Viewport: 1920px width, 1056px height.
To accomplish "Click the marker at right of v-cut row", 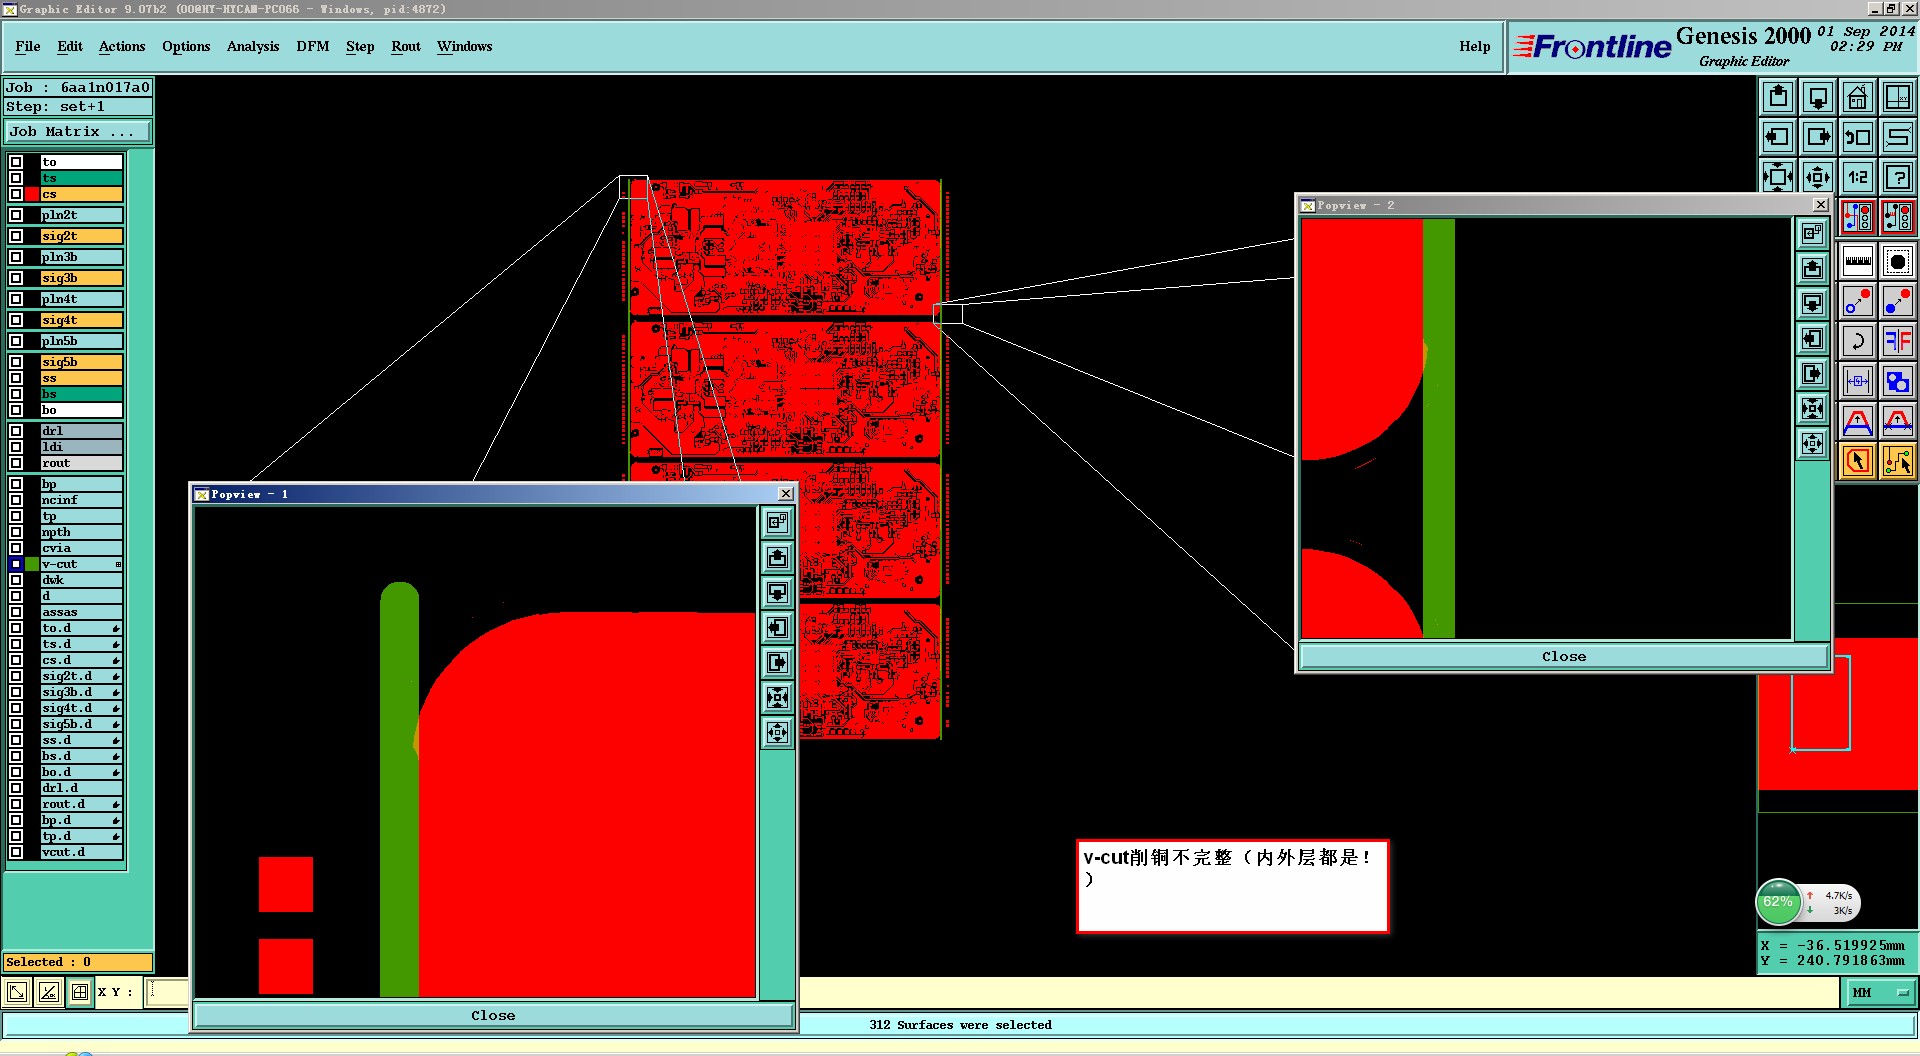I will (118, 565).
